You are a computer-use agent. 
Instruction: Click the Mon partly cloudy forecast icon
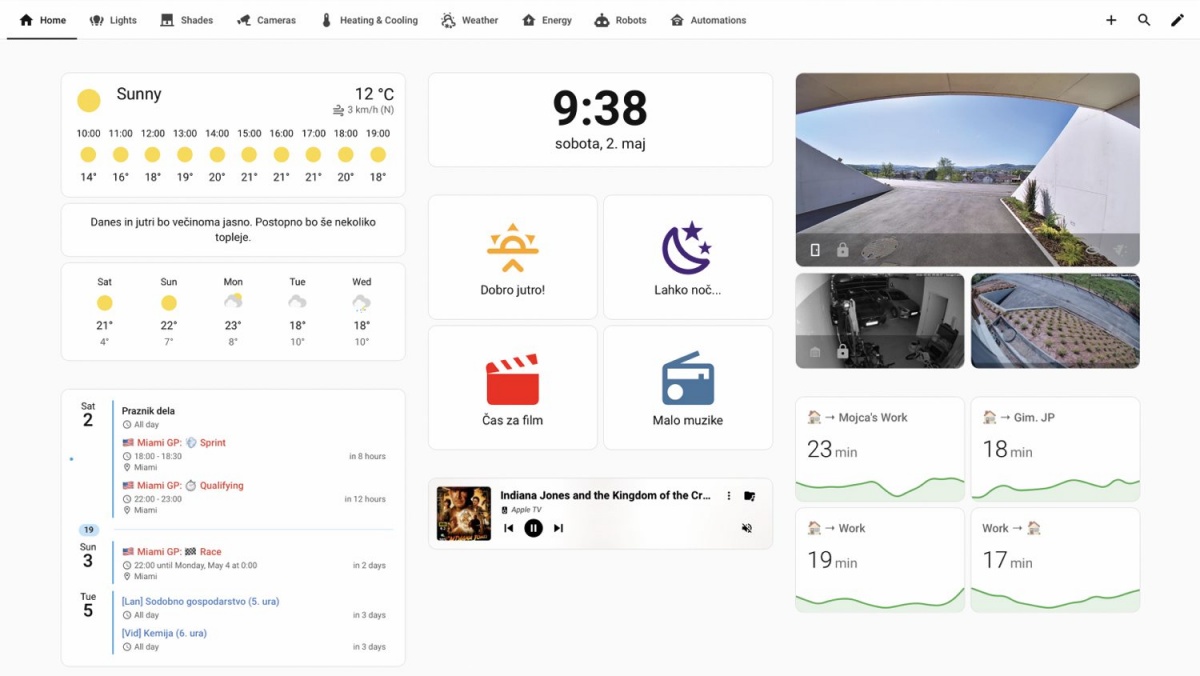pos(233,302)
